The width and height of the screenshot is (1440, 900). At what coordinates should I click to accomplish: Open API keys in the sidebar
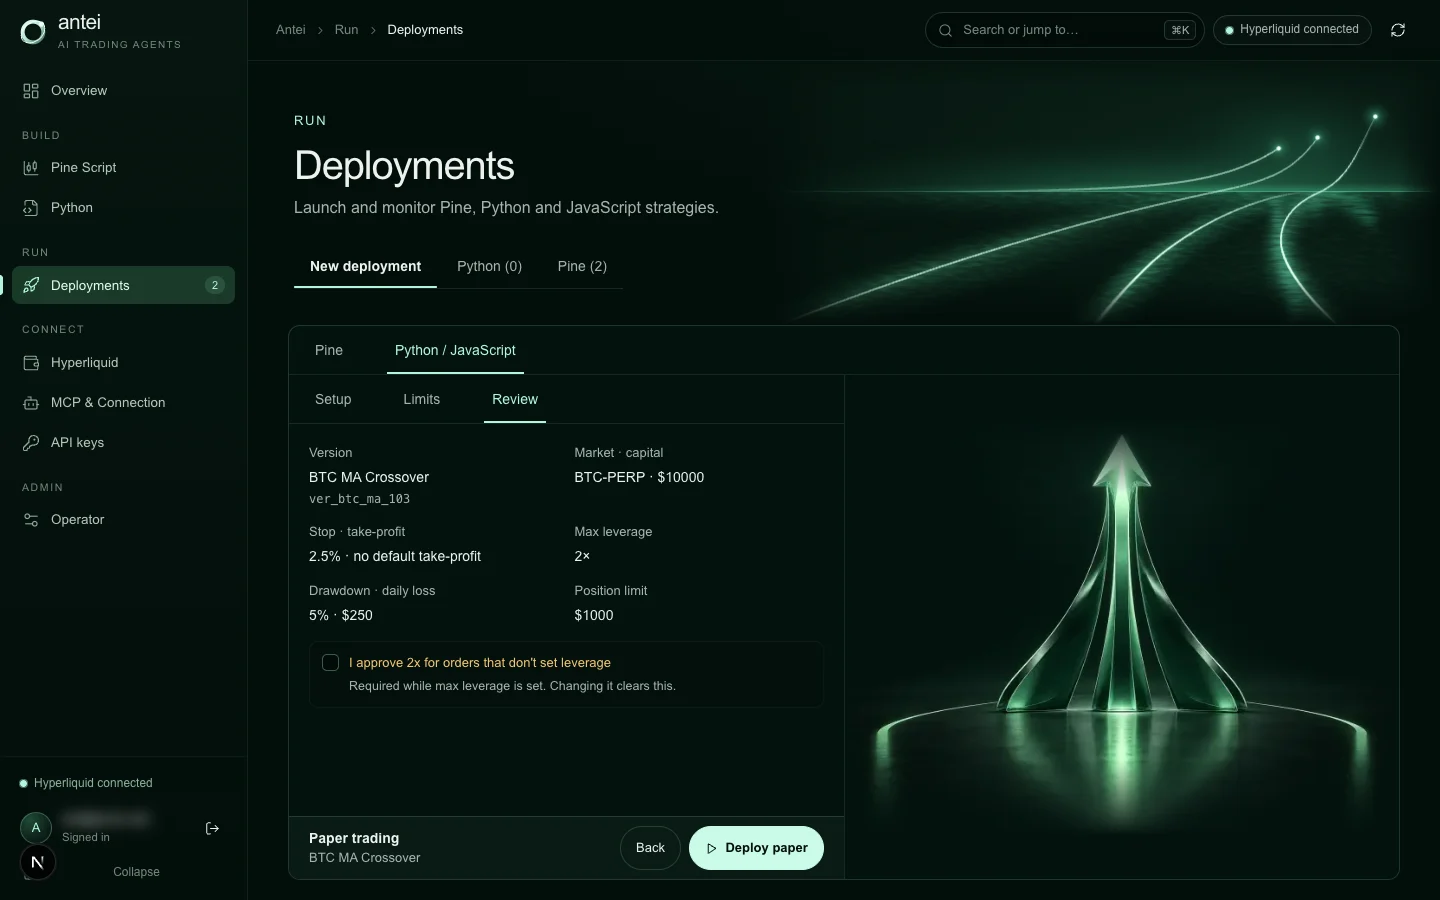point(123,443)
